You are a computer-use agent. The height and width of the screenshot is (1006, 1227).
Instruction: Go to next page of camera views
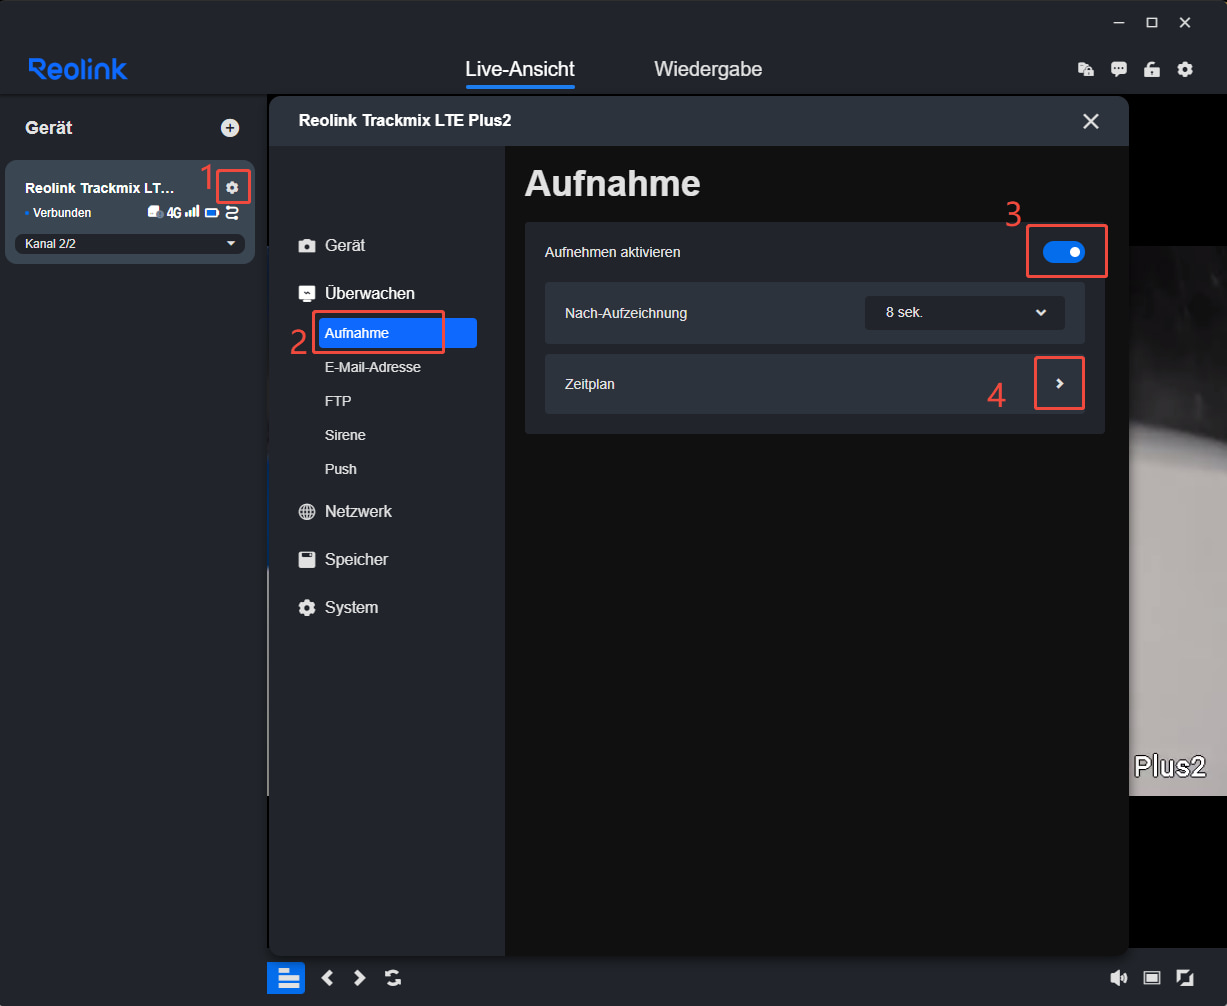(x=360, y=978)
